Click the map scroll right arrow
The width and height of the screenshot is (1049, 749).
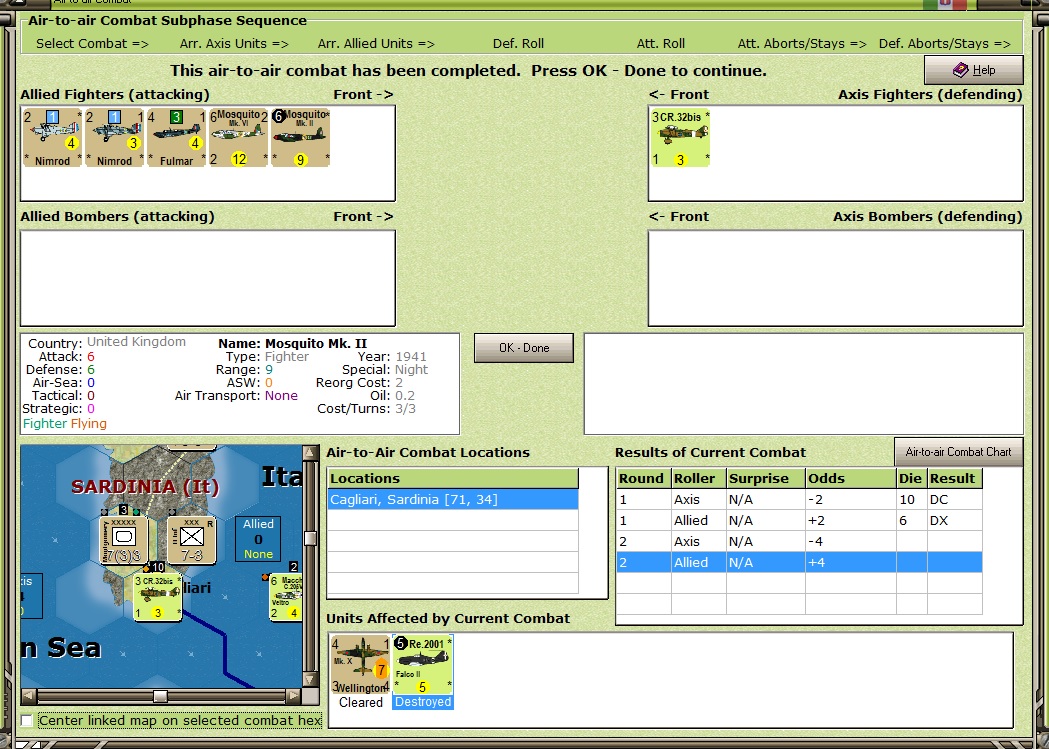[294, 696]
